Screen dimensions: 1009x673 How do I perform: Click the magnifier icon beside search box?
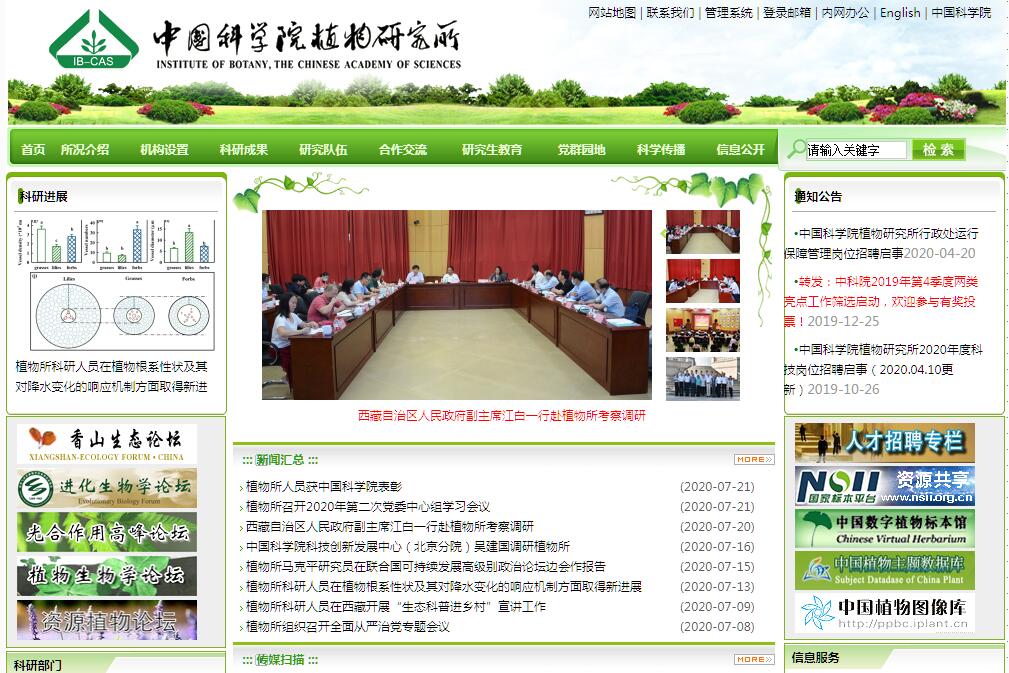tap(796, 150)
